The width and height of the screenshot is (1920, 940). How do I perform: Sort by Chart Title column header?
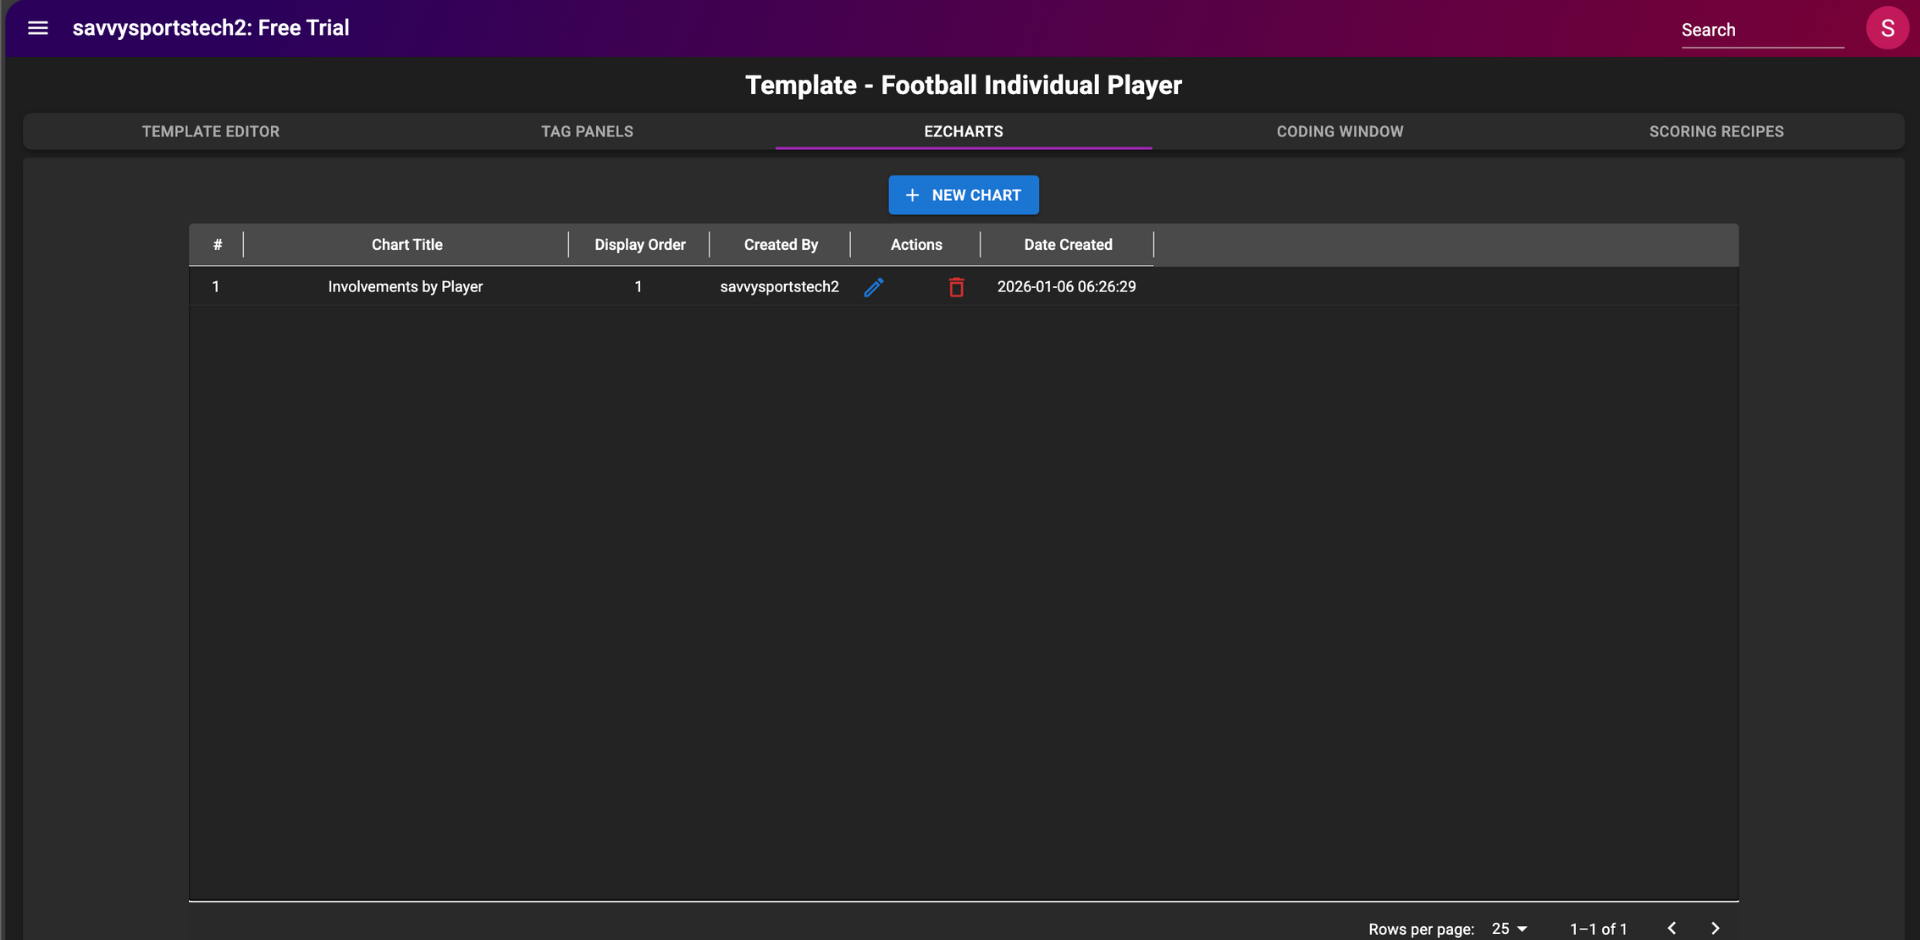[x=407, y=245]
